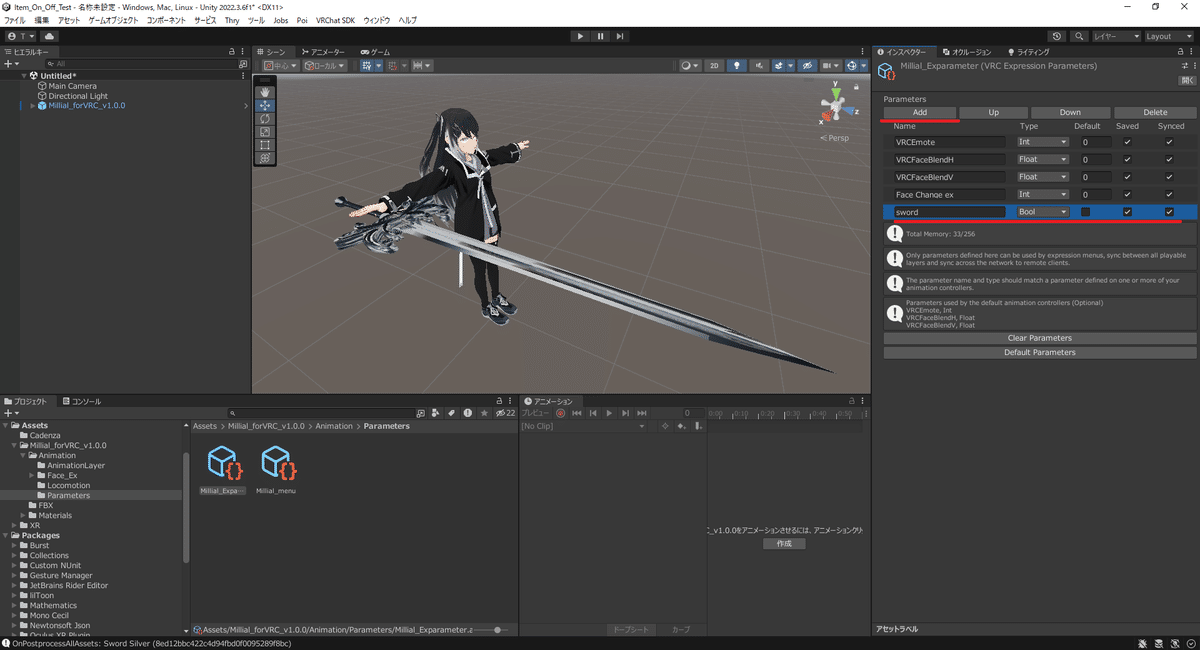Click the Clear Parameters button
1200x650 pixels.
[1040, 338]
